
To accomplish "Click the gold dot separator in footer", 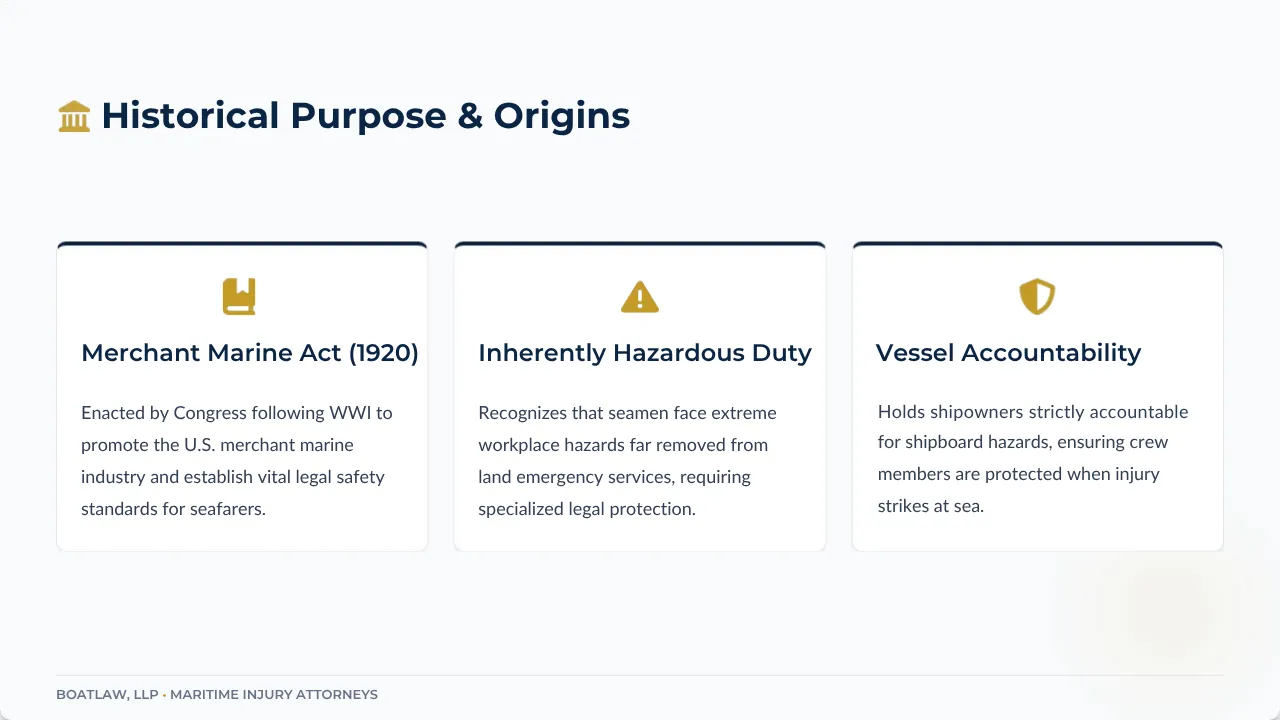I will click(165, 694).
